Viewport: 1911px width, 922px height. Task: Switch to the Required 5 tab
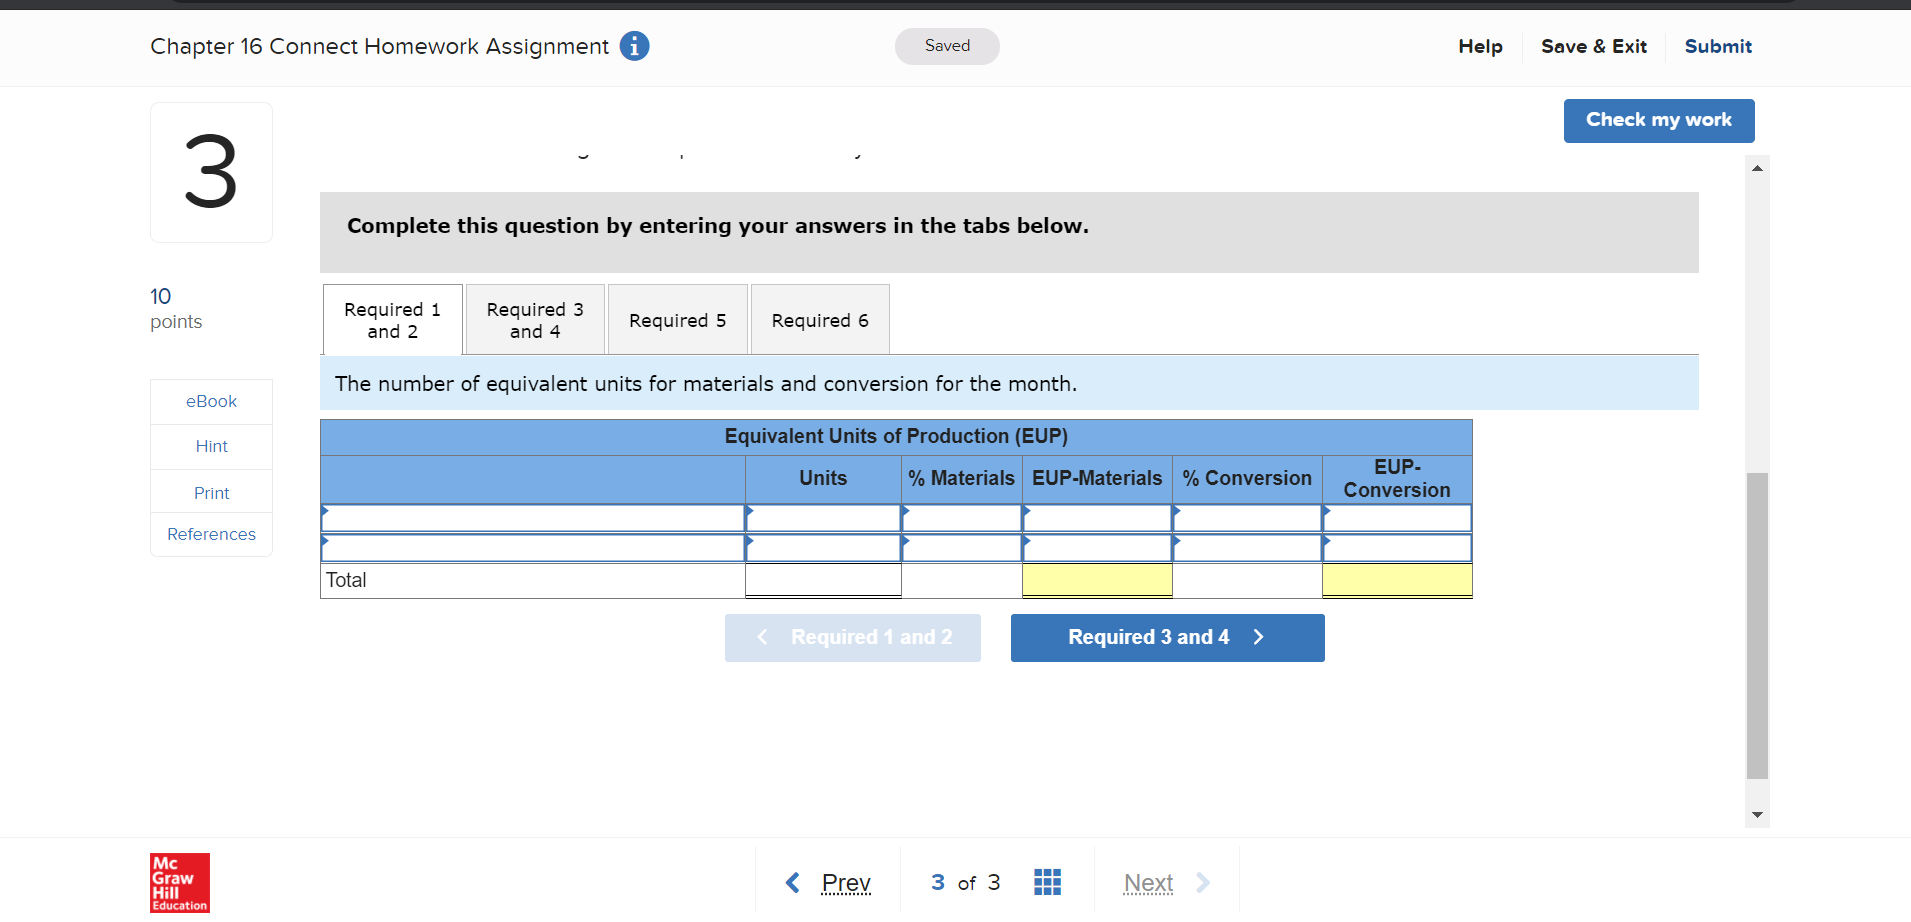pyautogui.click(x=677, y=319)
